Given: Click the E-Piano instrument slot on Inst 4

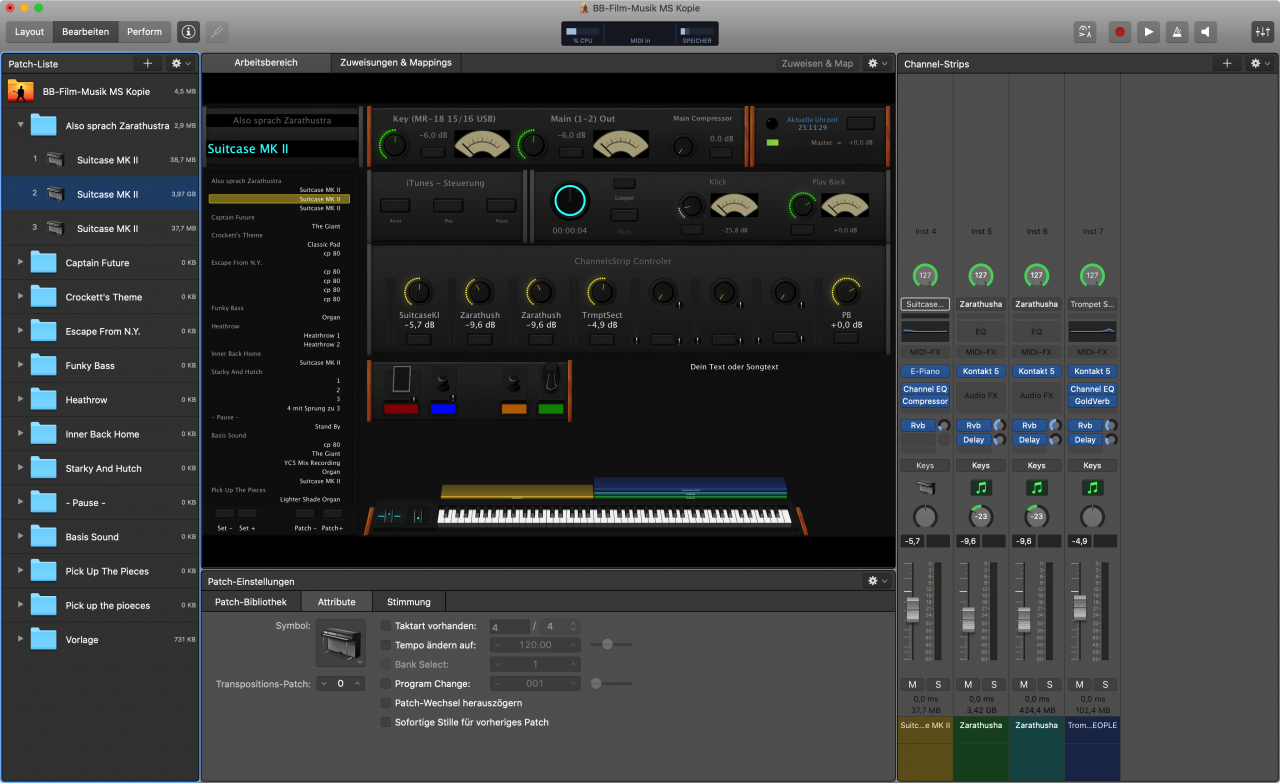Looking at the screenshot, I should 925,371.
